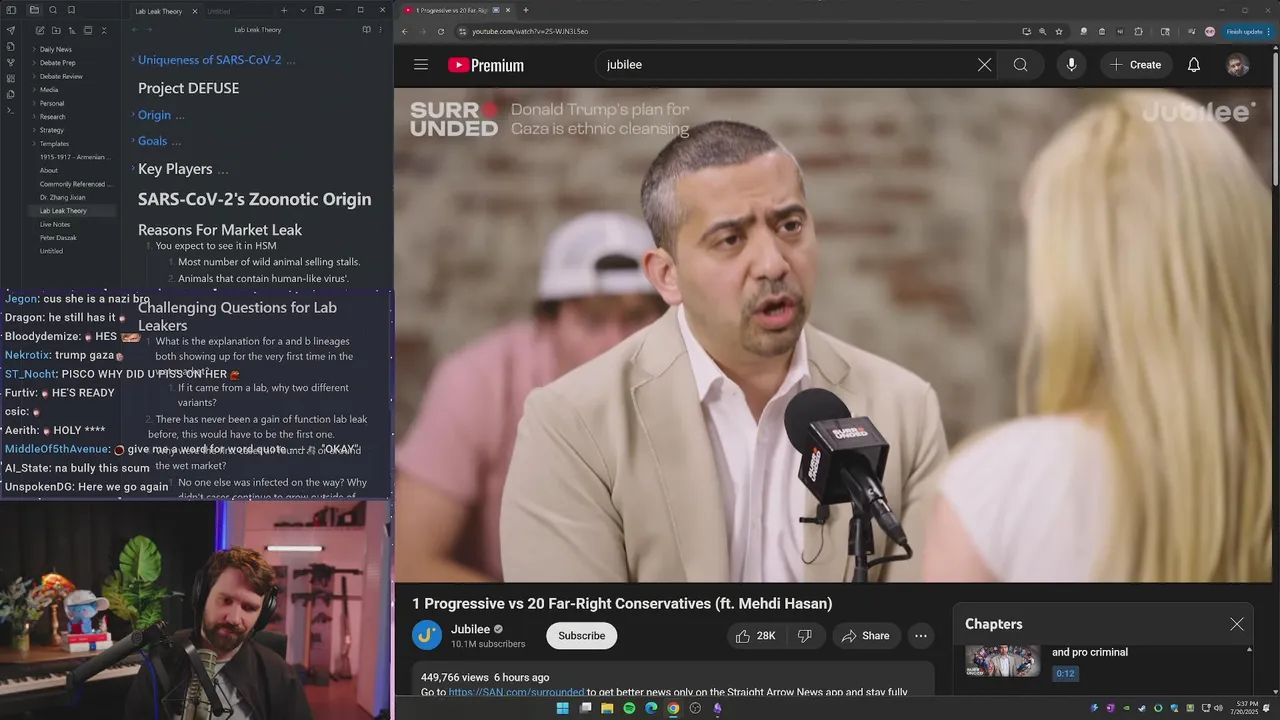Submit YouTube search magnifier button
The image size is (1280, 720).
[1020, 65]
